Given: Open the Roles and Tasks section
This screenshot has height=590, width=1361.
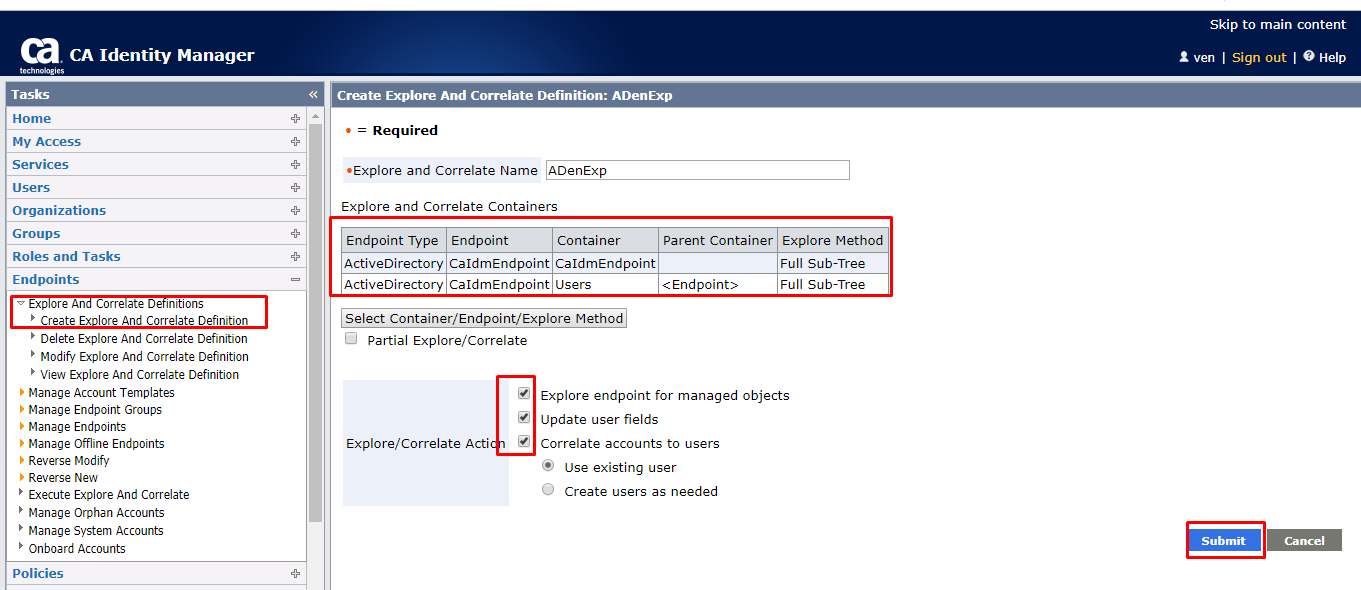Looking at the screenshot, I should tap(66, 256).
